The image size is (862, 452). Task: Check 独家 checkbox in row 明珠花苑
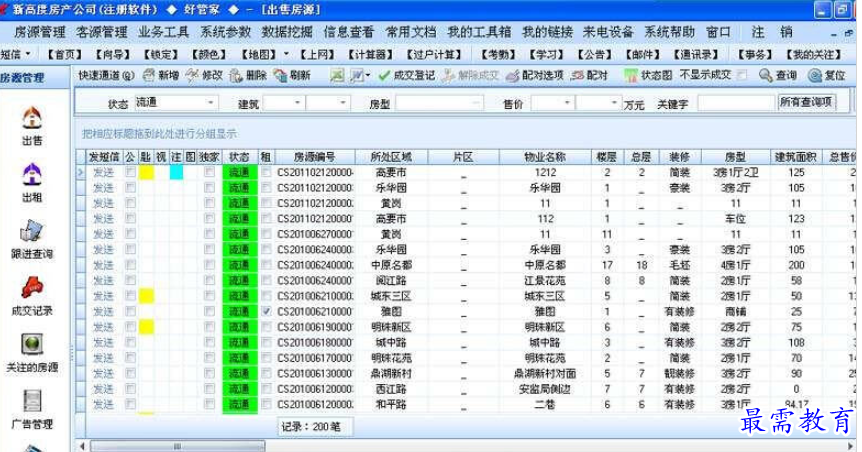pos(209,358)
